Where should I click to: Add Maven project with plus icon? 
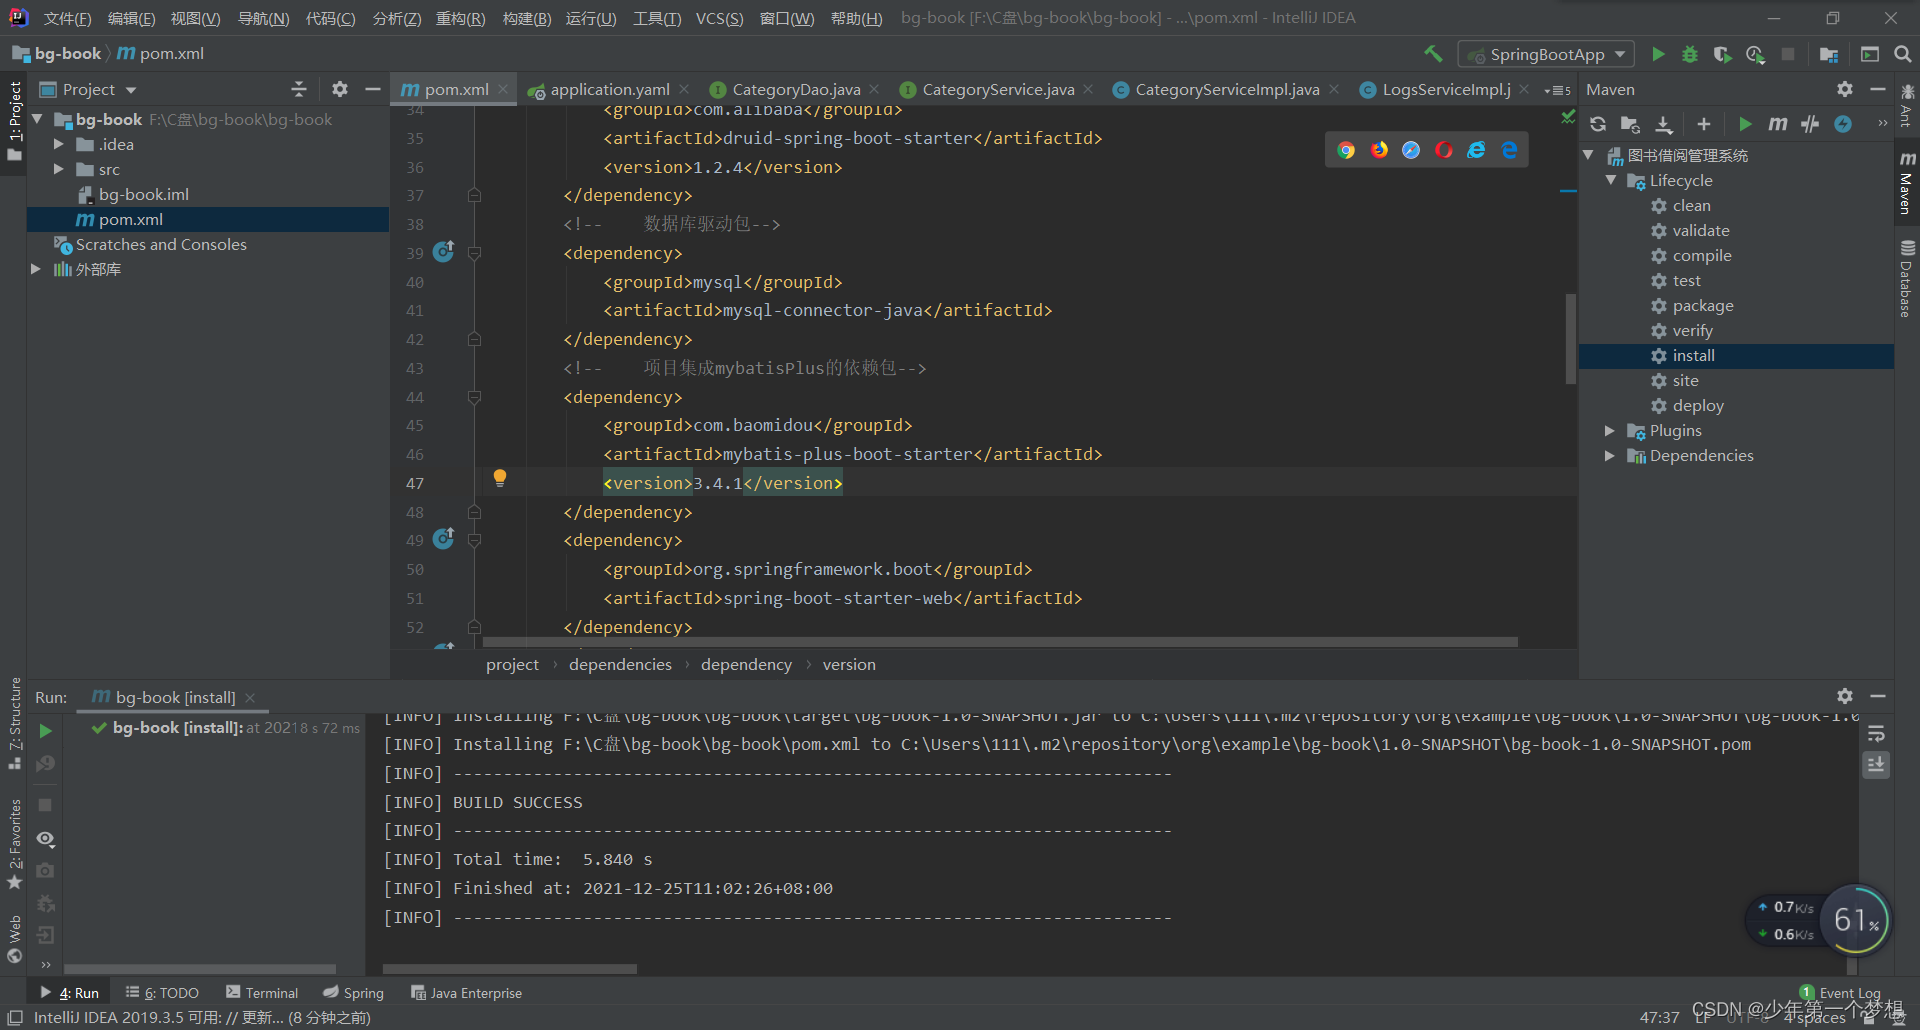[x=1704, y=124]
